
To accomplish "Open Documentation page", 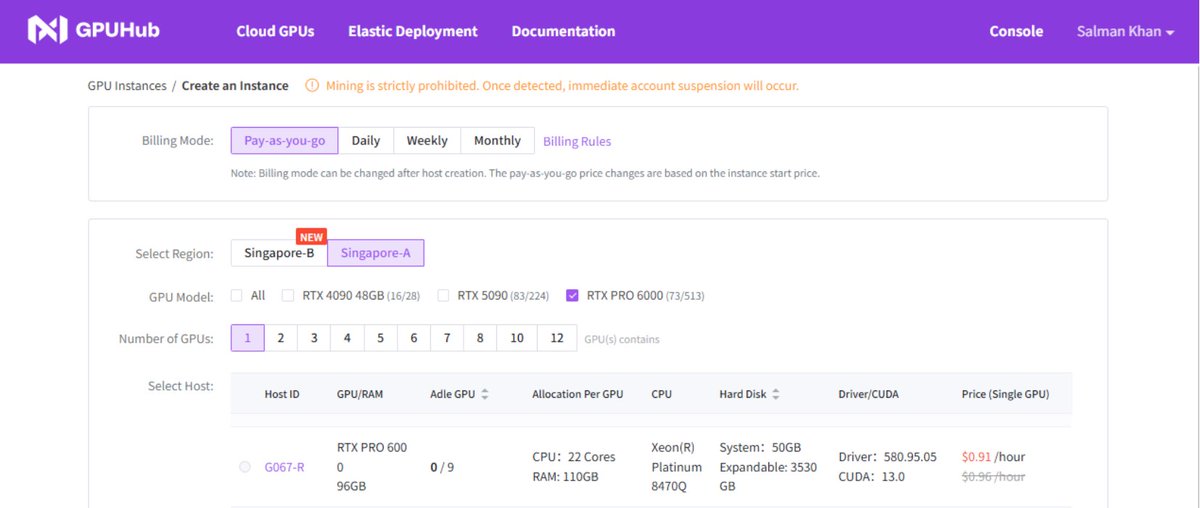I will 563,31.
